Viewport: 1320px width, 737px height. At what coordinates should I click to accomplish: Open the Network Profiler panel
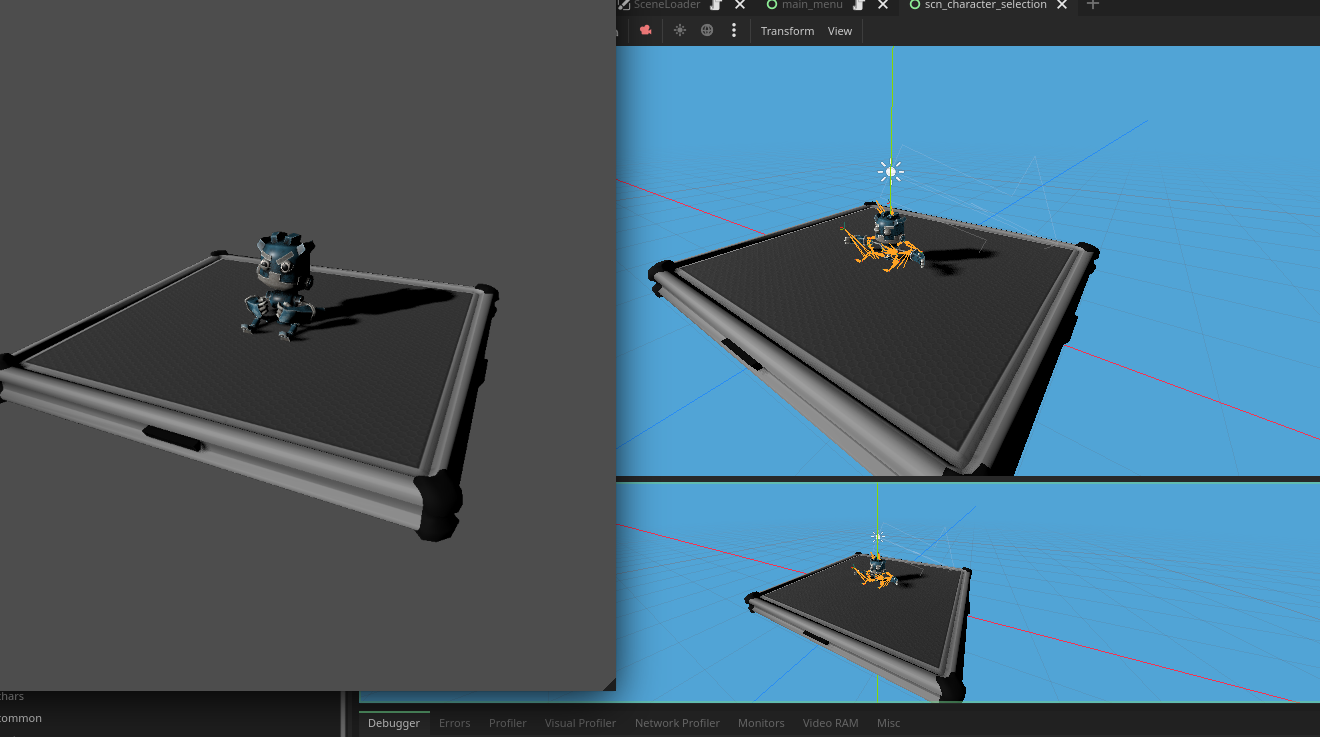pyautogui.click(x=677, y=722)
